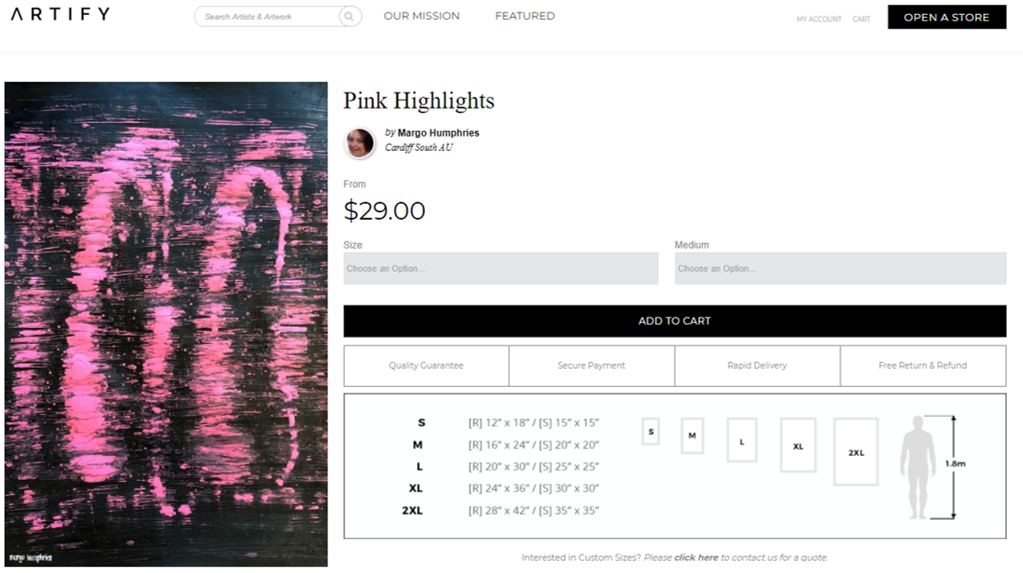The width and height of the screenshot is (1023, 573).
Task: Open the Size dropdown
Action: point(501,268)
